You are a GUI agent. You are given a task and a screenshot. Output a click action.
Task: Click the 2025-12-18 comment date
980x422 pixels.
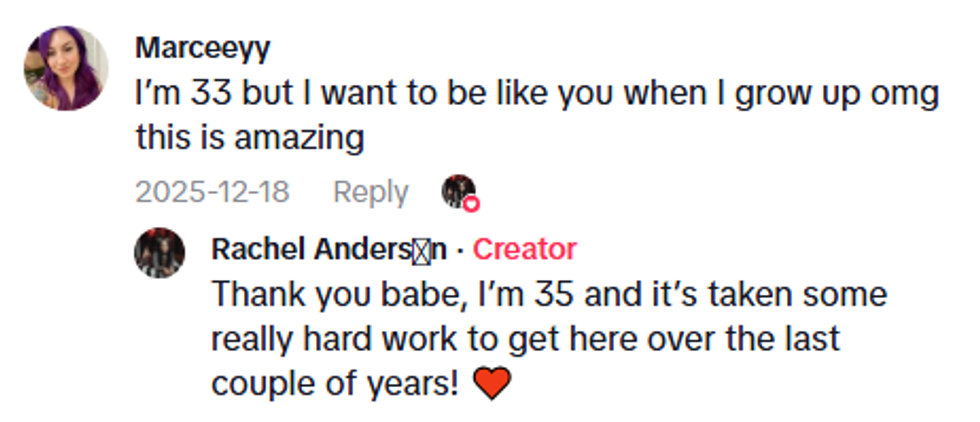coord(212,192)
